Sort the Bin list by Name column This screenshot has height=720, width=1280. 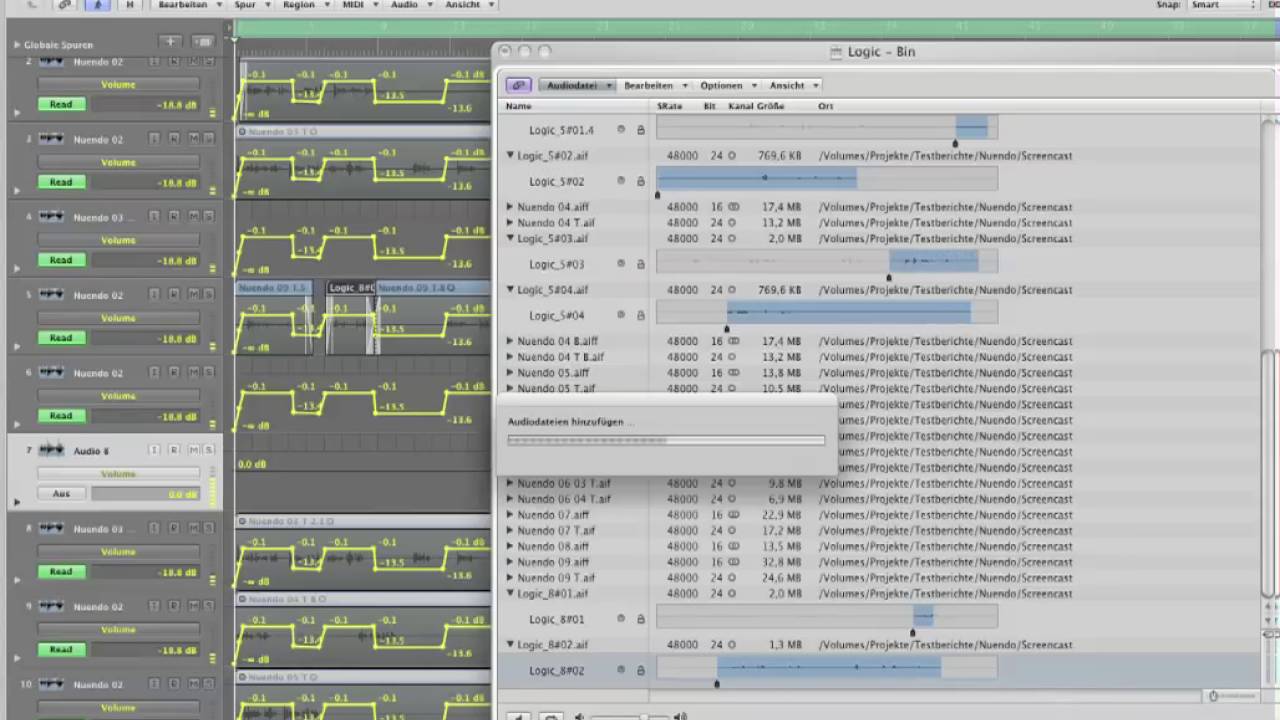(x=519, y=106)
